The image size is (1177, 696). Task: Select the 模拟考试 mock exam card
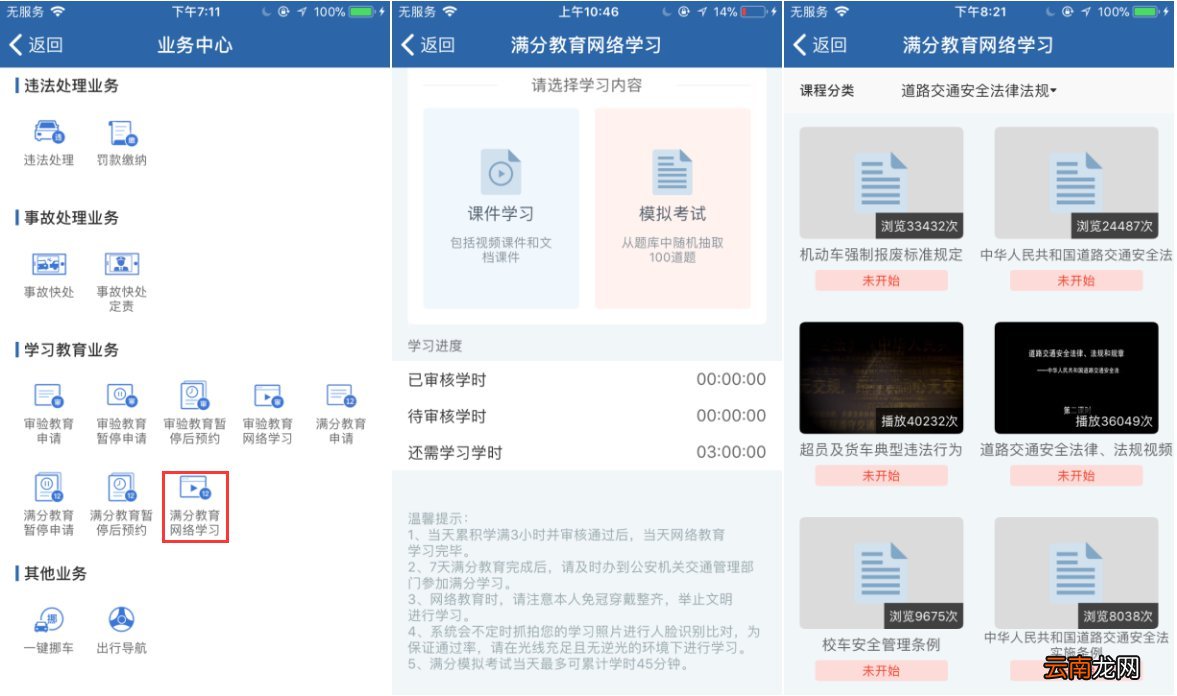coord(673,208)
